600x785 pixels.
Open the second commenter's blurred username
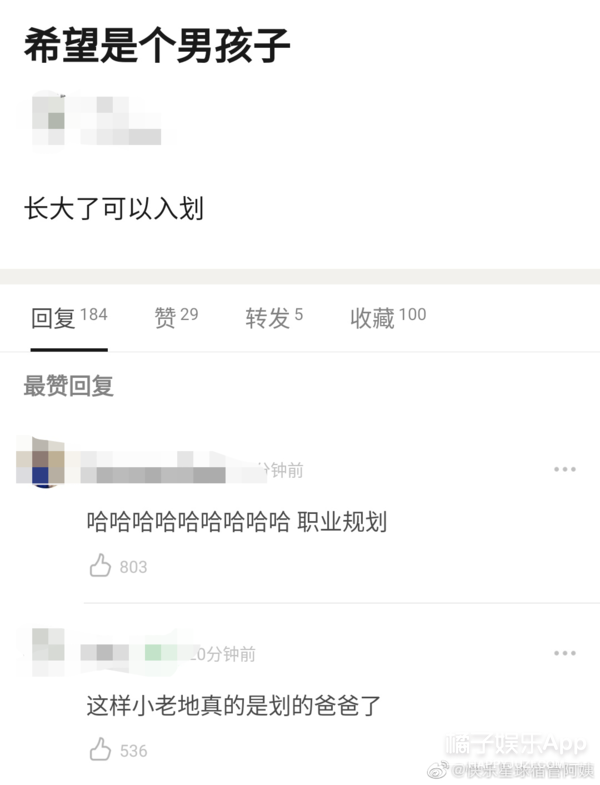tap(139, 651)
